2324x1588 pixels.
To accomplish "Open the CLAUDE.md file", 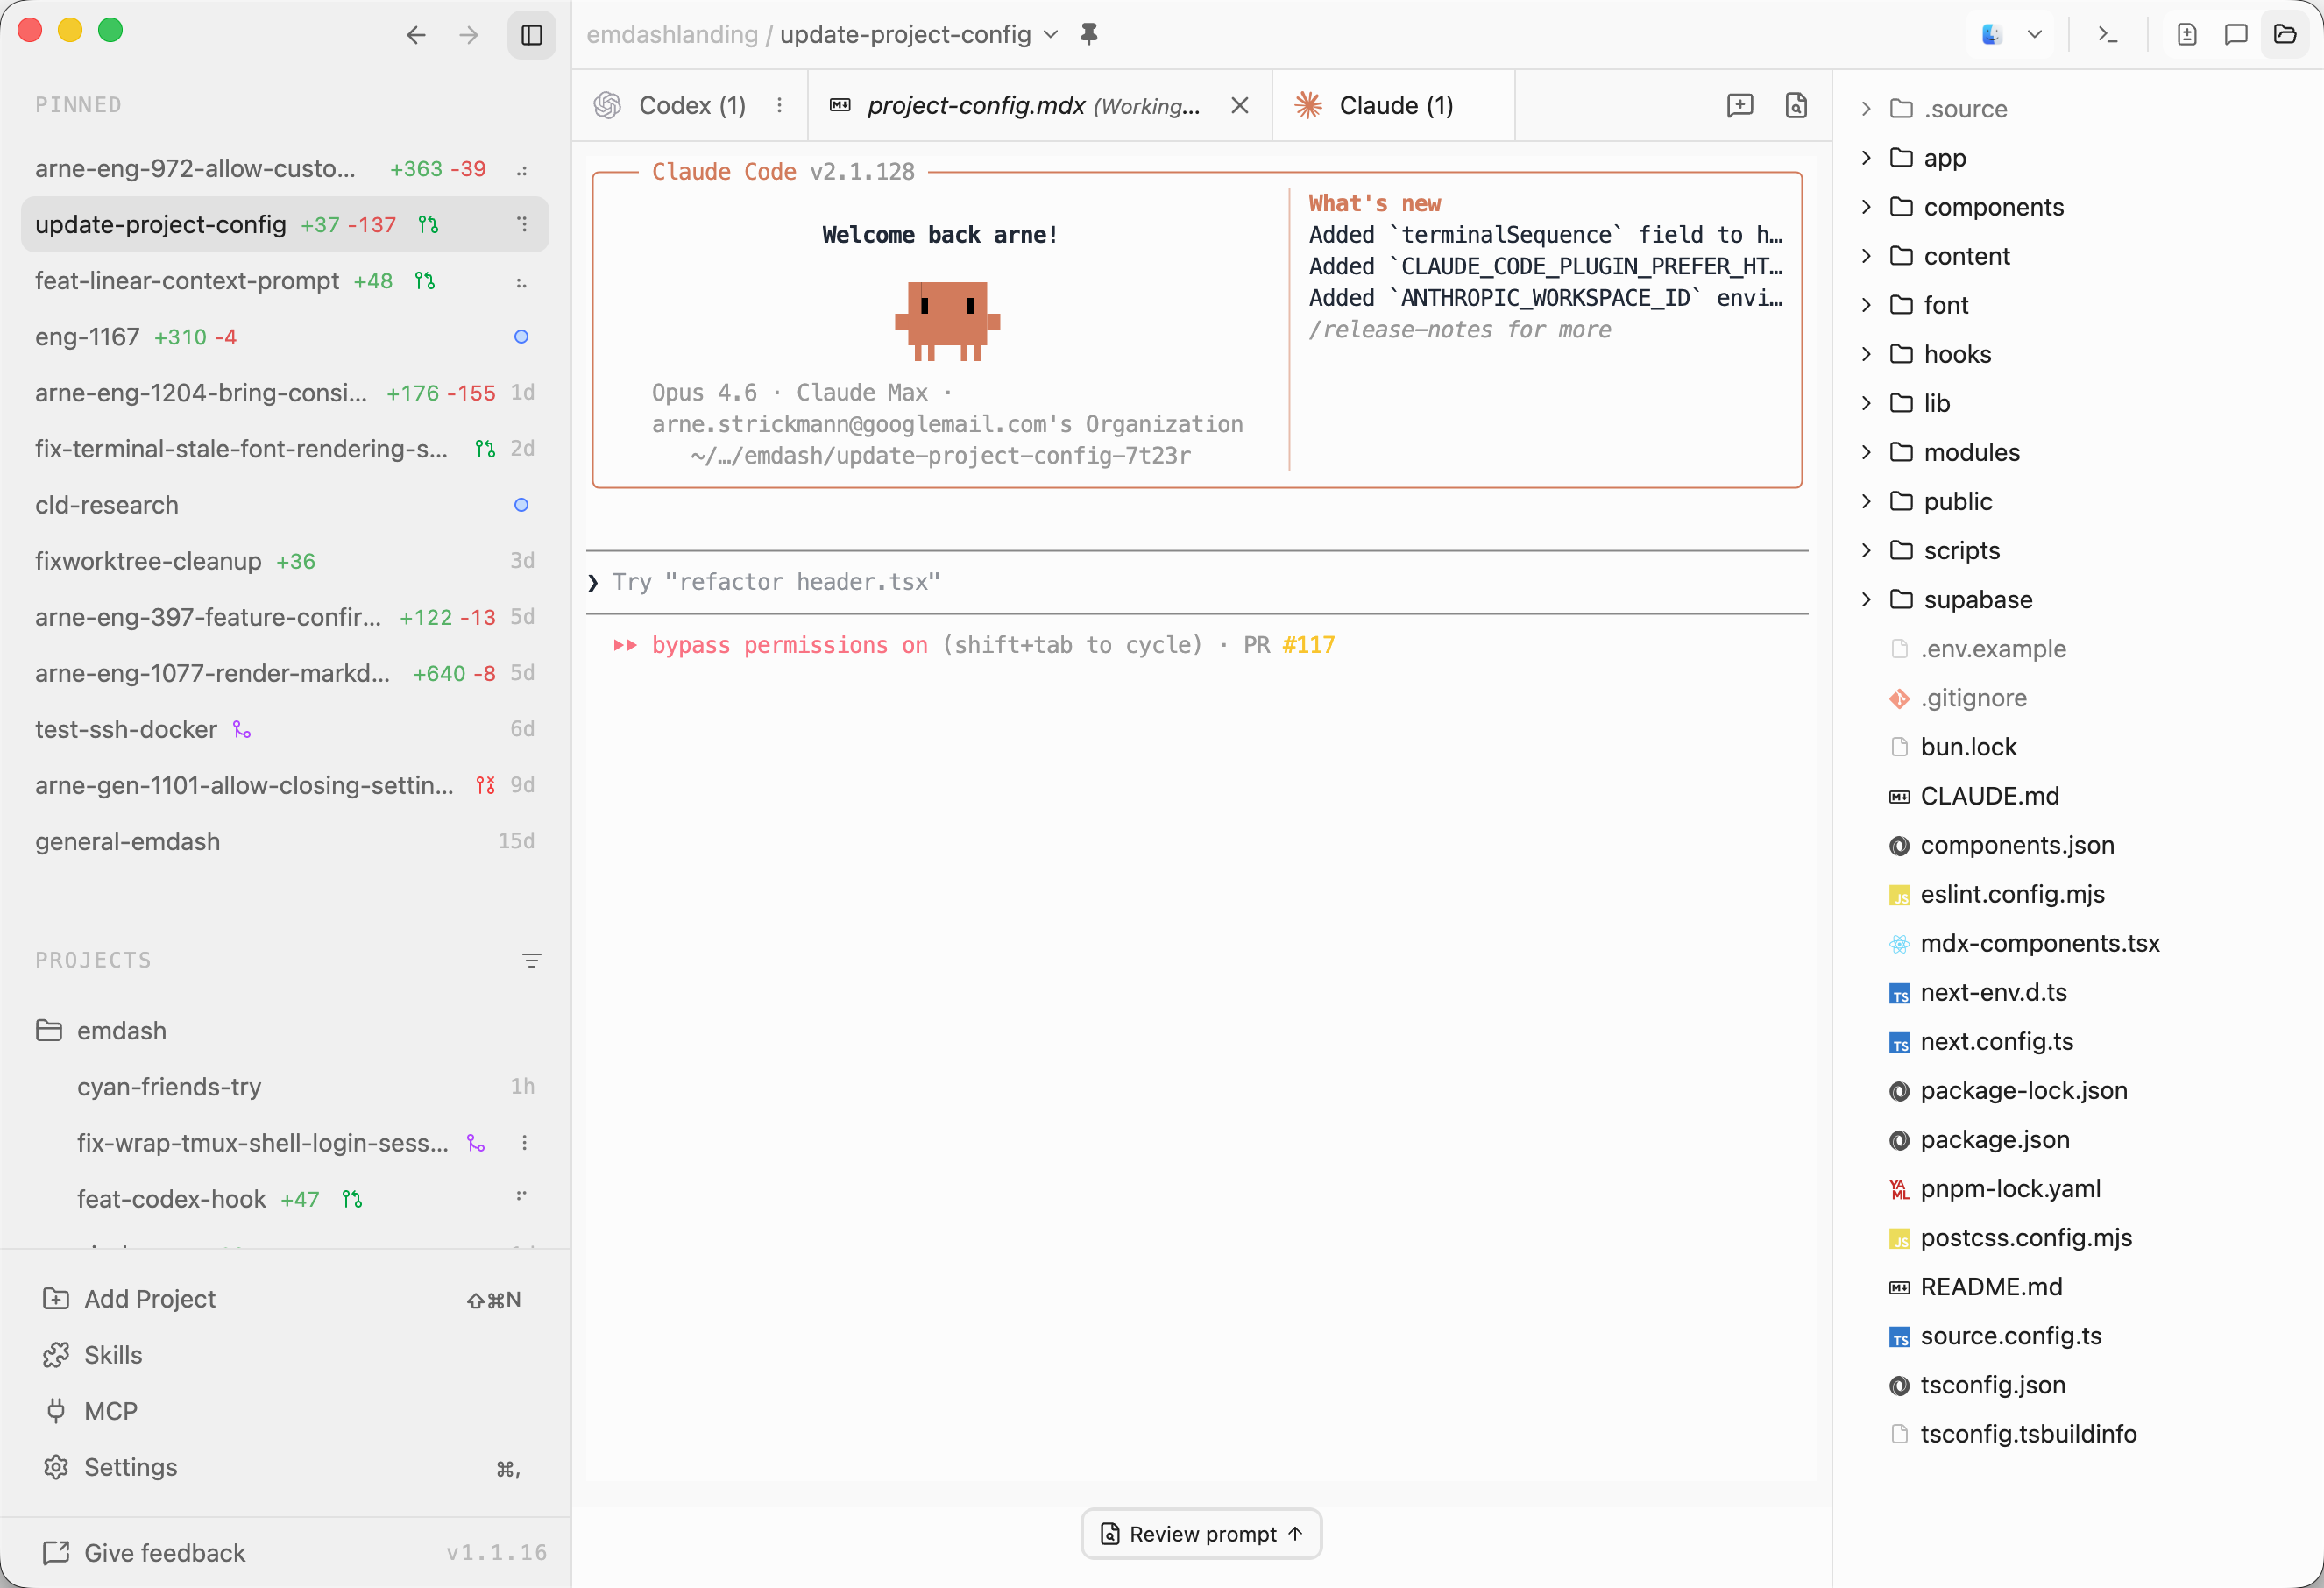I will 1988,795.
